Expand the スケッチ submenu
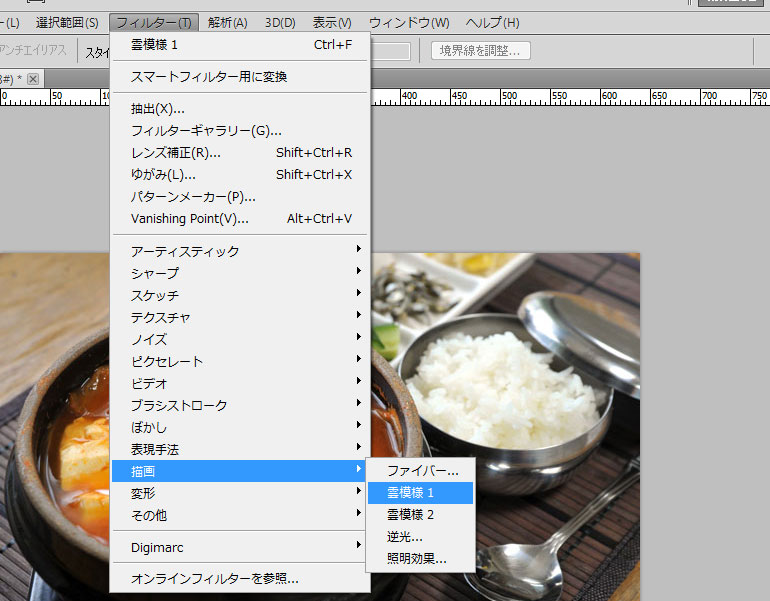This screenshot has height=601, width=770. click(241, 296)
